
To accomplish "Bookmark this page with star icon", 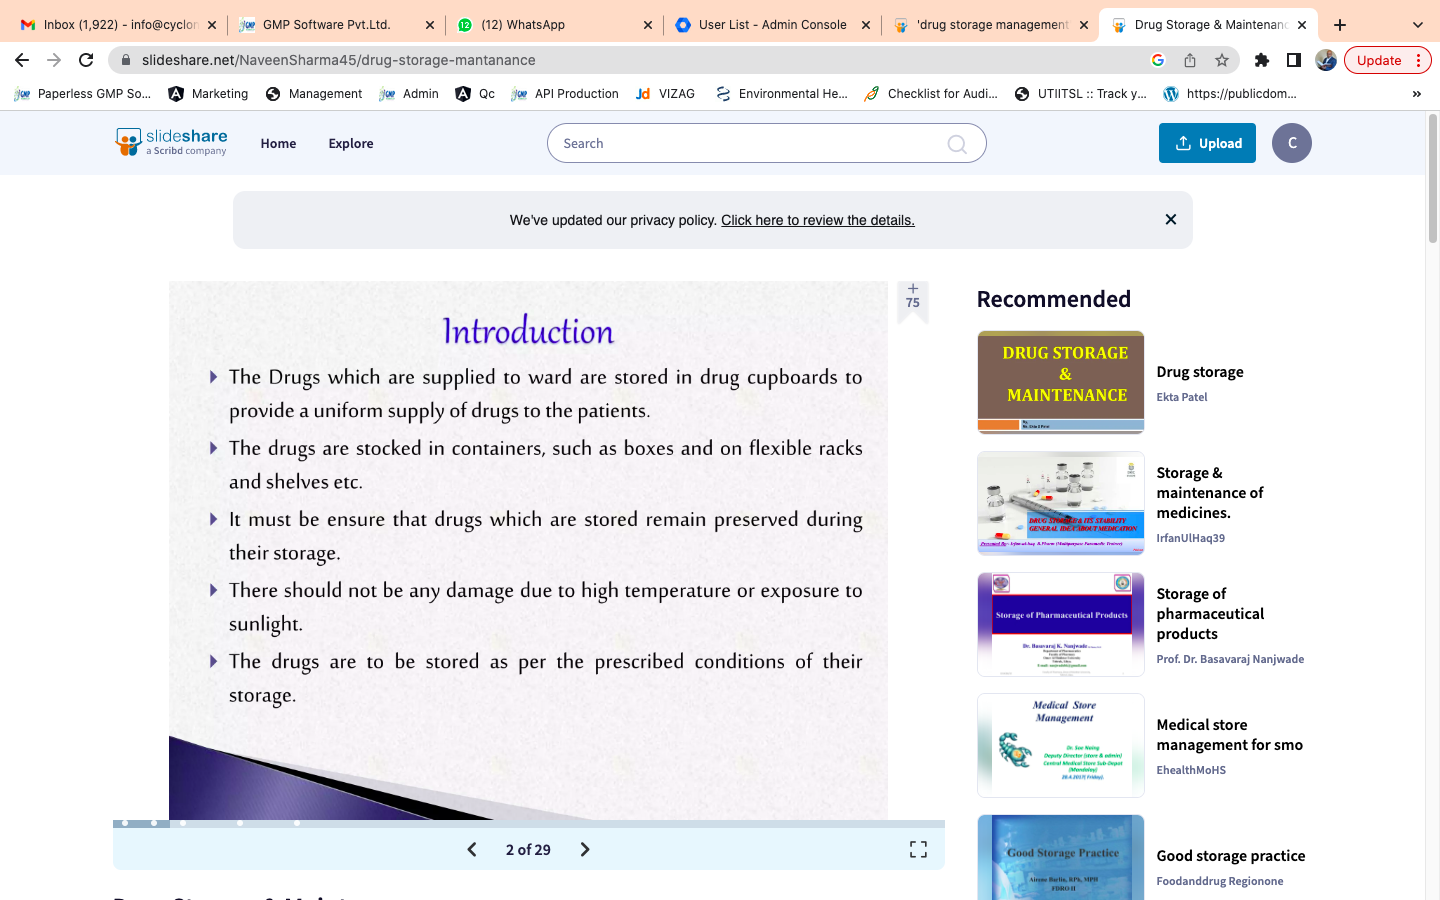I will coord(1221,60).
